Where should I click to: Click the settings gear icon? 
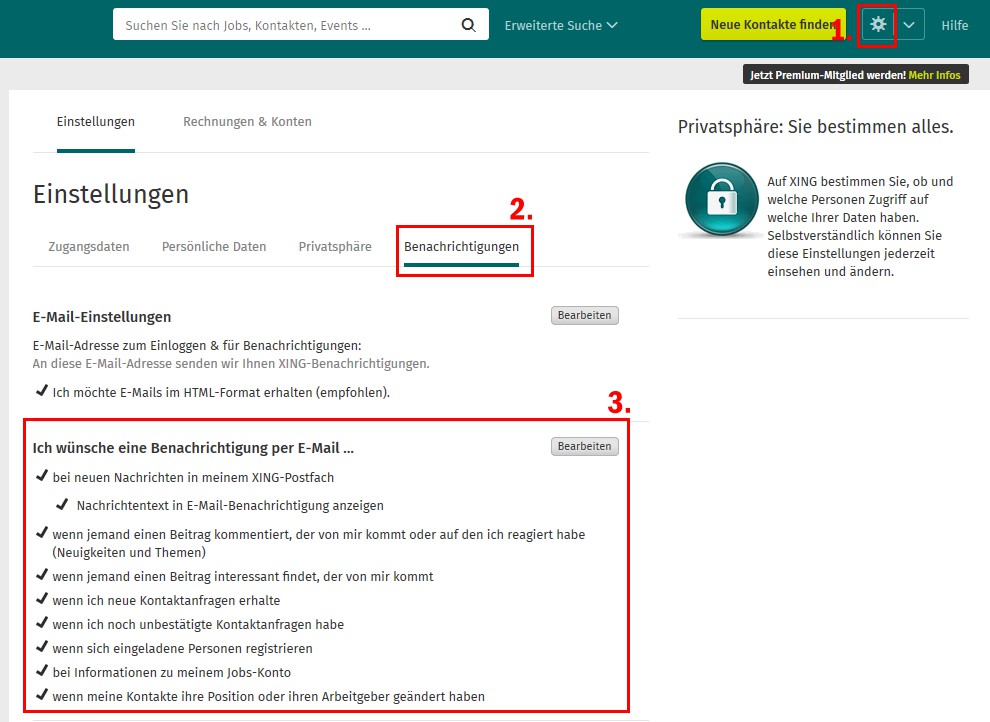coord(878,25)
